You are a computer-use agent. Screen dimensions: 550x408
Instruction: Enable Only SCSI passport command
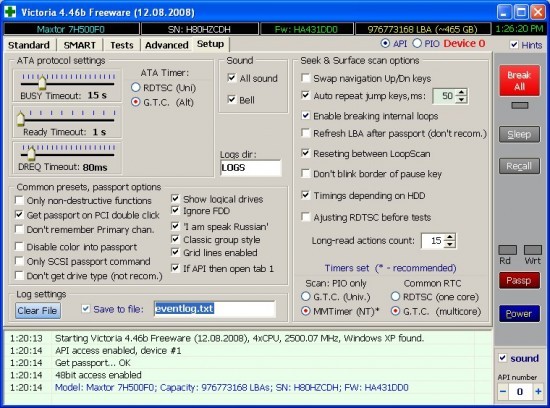coord(19,261)
